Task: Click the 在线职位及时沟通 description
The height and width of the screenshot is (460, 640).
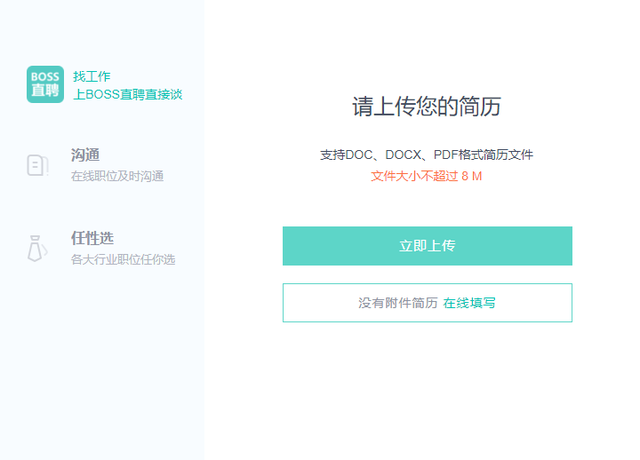Action: [118, 176]
